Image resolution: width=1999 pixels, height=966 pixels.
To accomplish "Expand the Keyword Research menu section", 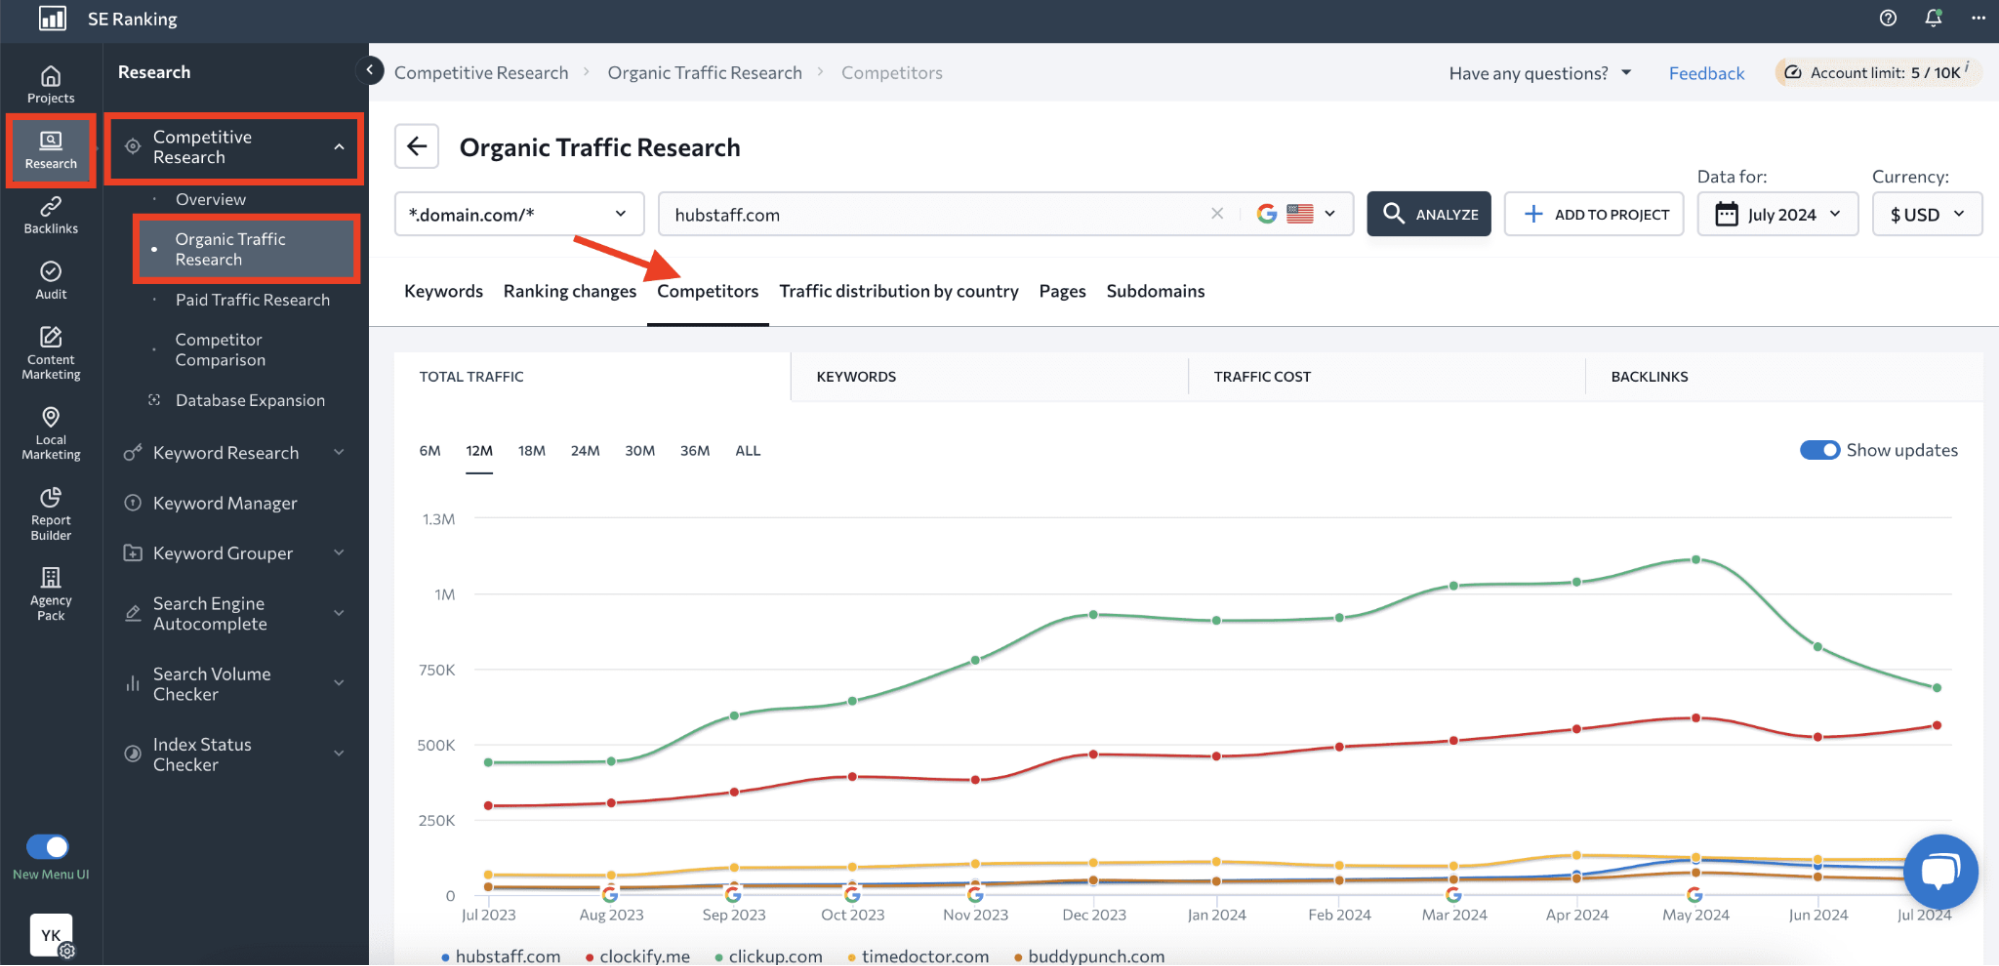I will coord(234,453).
